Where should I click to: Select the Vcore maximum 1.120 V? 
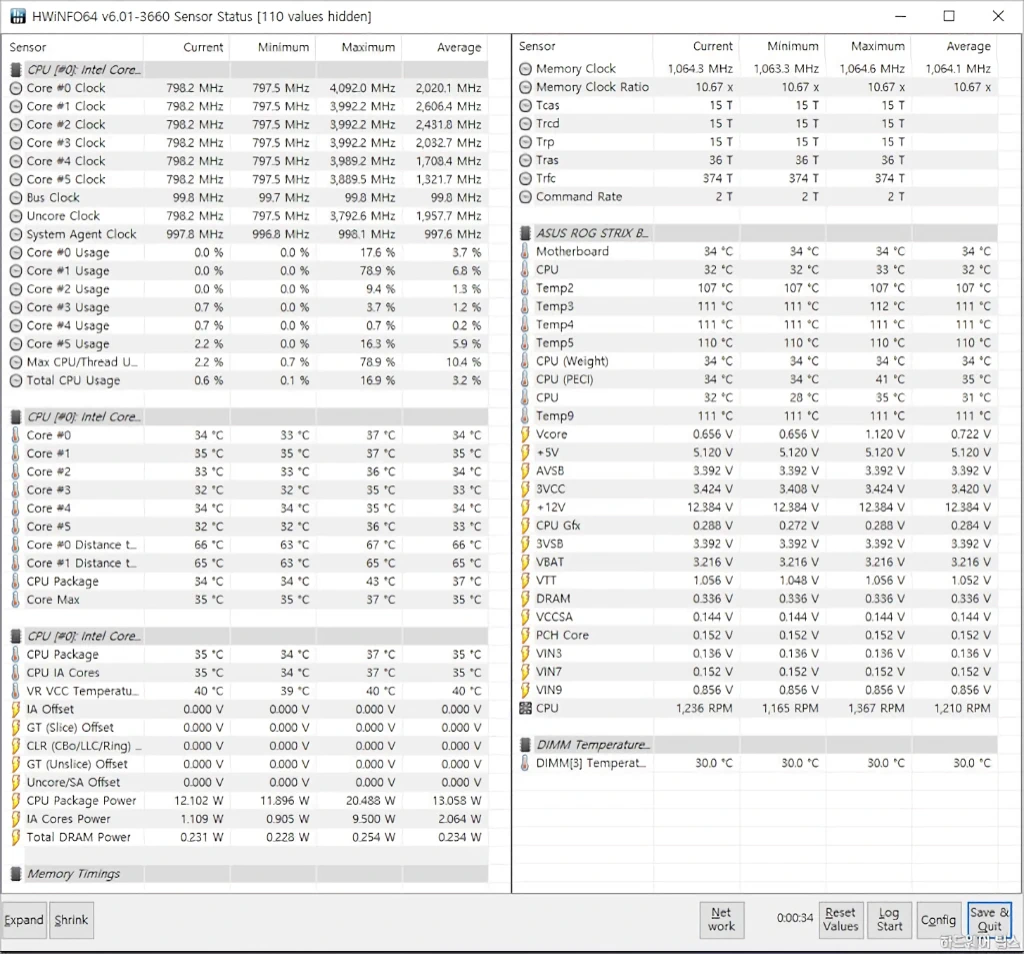tap(883, 434)
